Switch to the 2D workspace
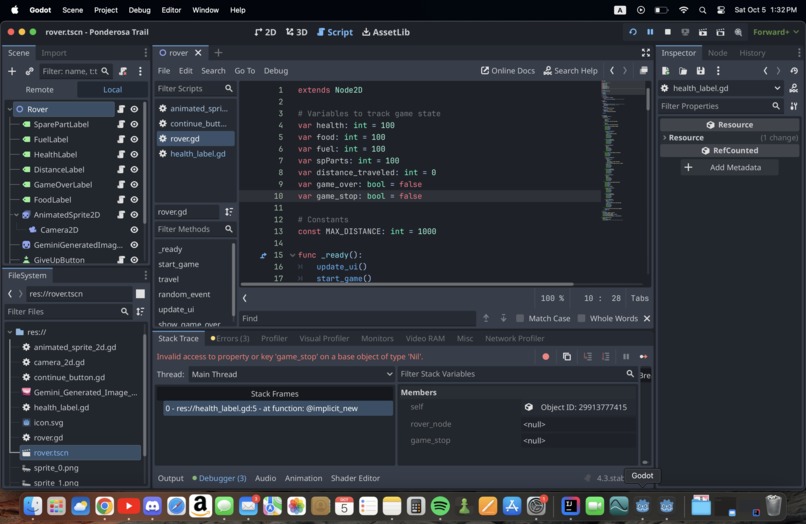Viewport: 806px width, 524px height. (x=265, y=32)
